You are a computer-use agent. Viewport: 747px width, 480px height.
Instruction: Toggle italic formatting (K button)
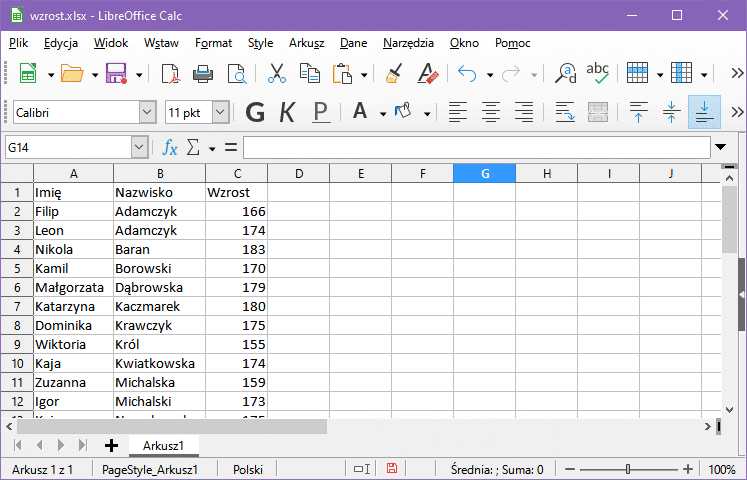pos(287,112)
